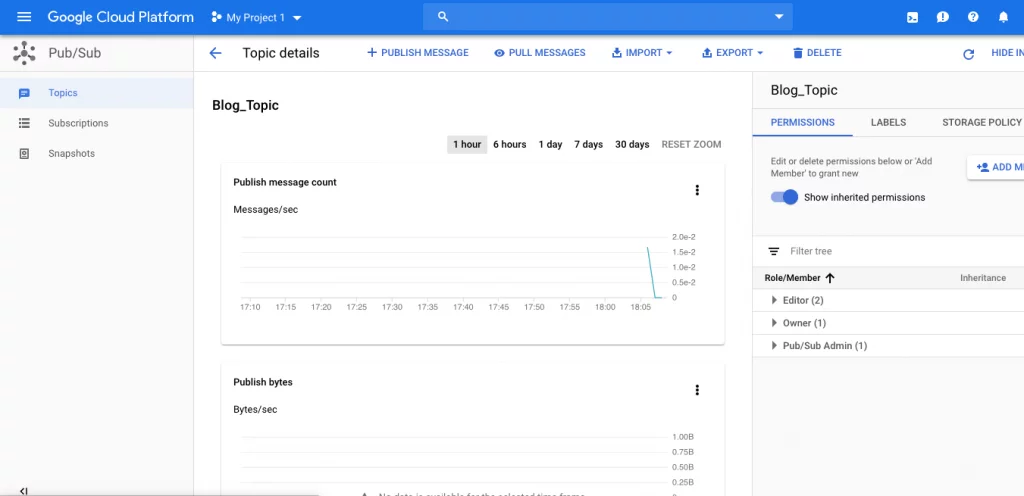Open Publish bytes chart options menu
The width and height of the screenshot is (1024, 496).
697,390
